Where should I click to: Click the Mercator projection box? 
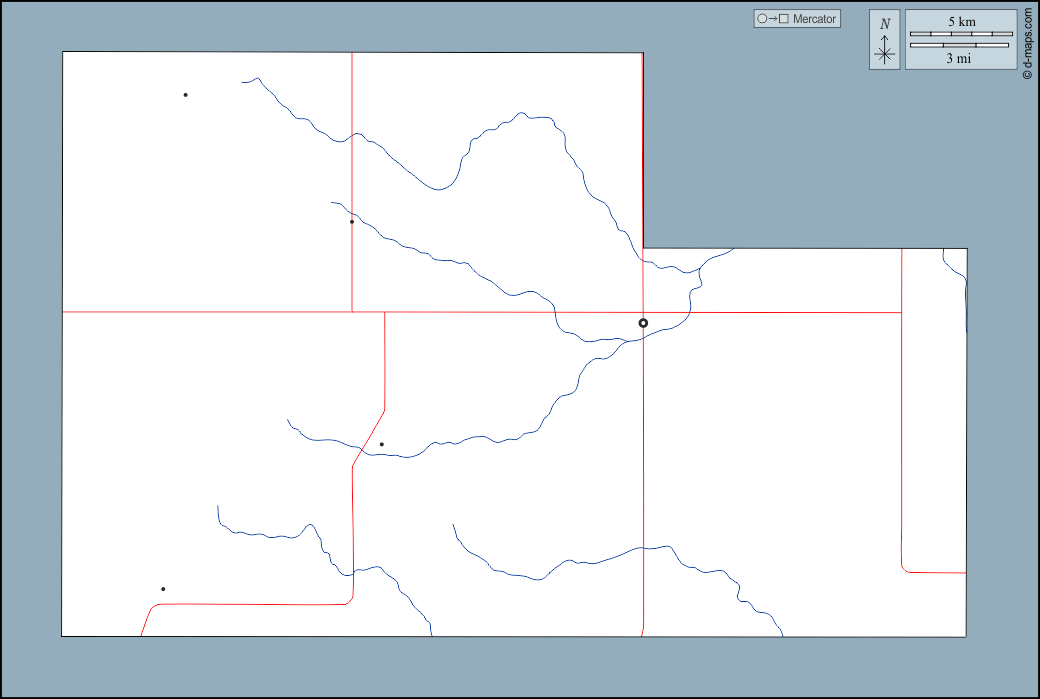click(797, 19)
